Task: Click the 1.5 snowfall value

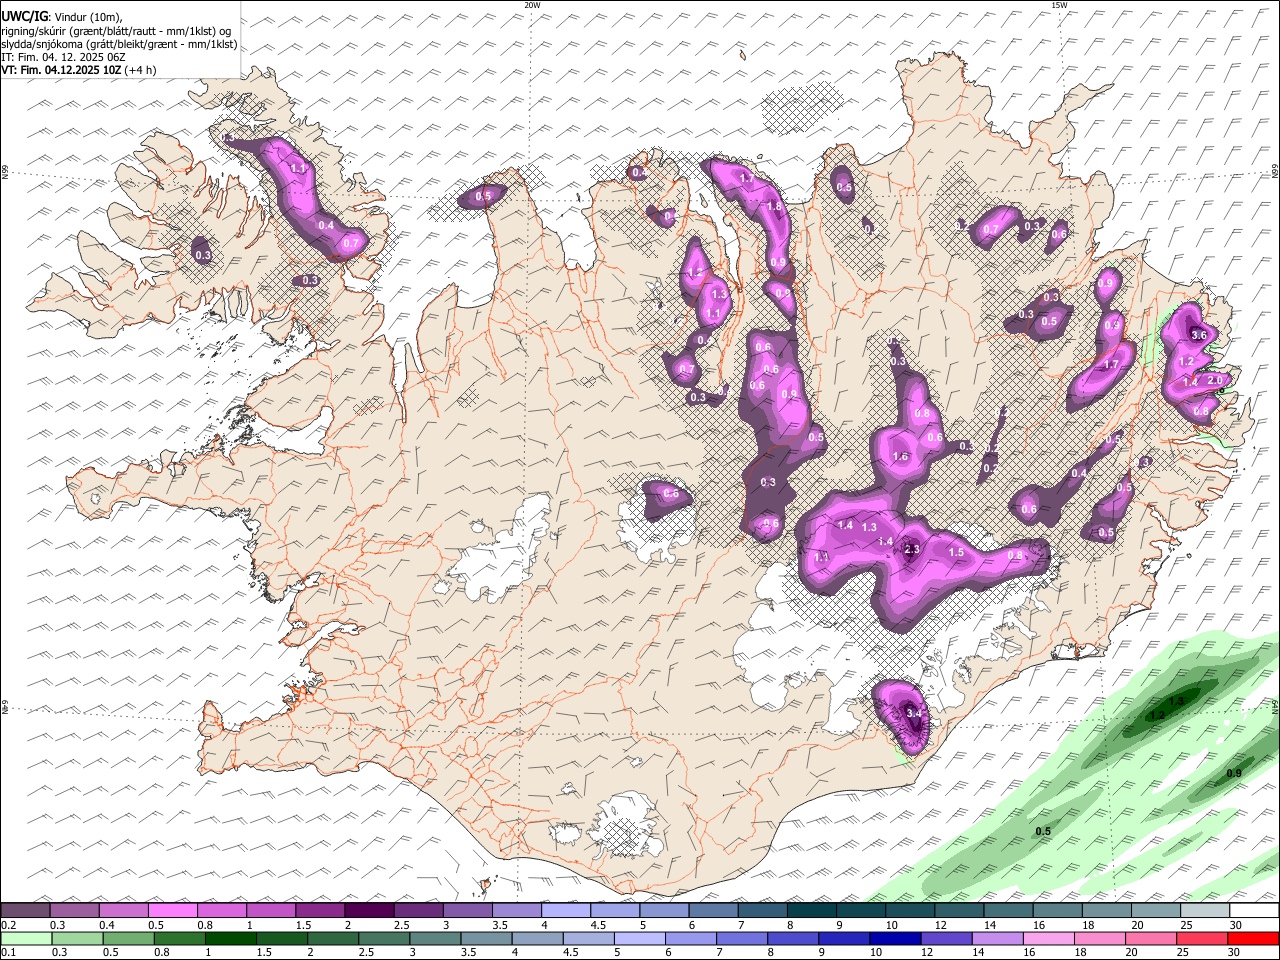Action: pos(956,552)
